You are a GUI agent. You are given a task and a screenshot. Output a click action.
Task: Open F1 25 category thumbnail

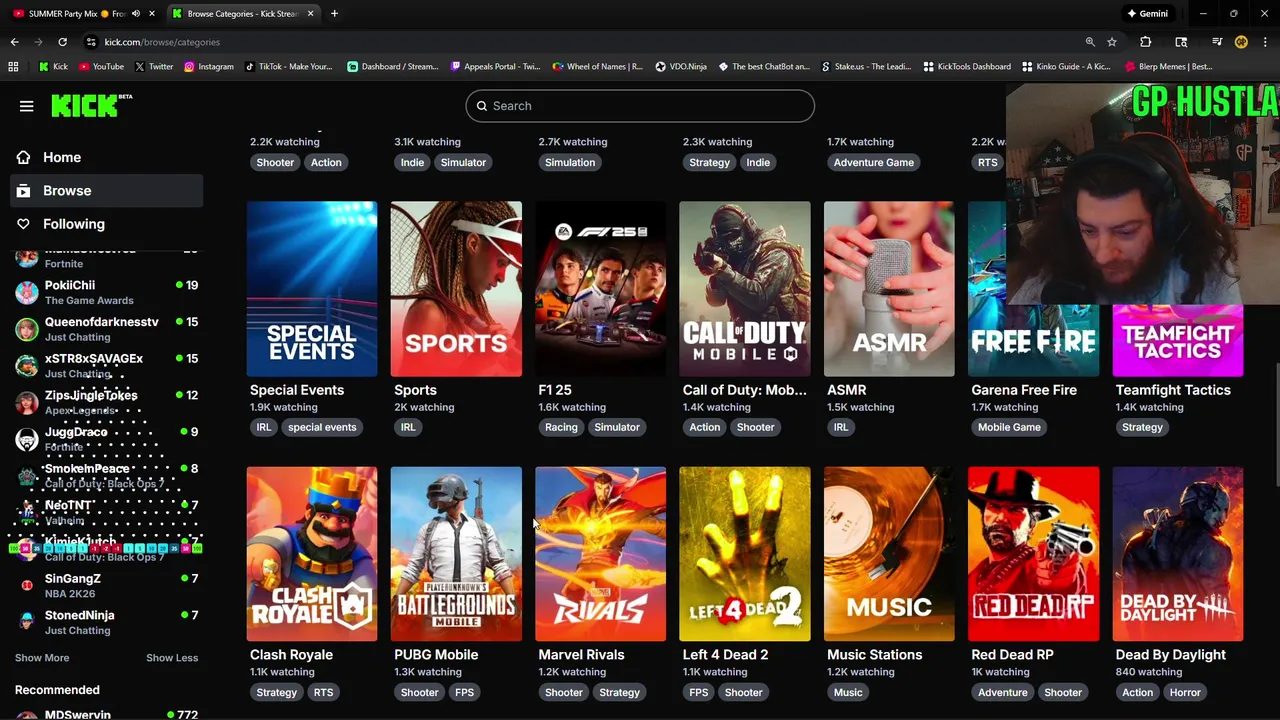[x=600, y=289]
